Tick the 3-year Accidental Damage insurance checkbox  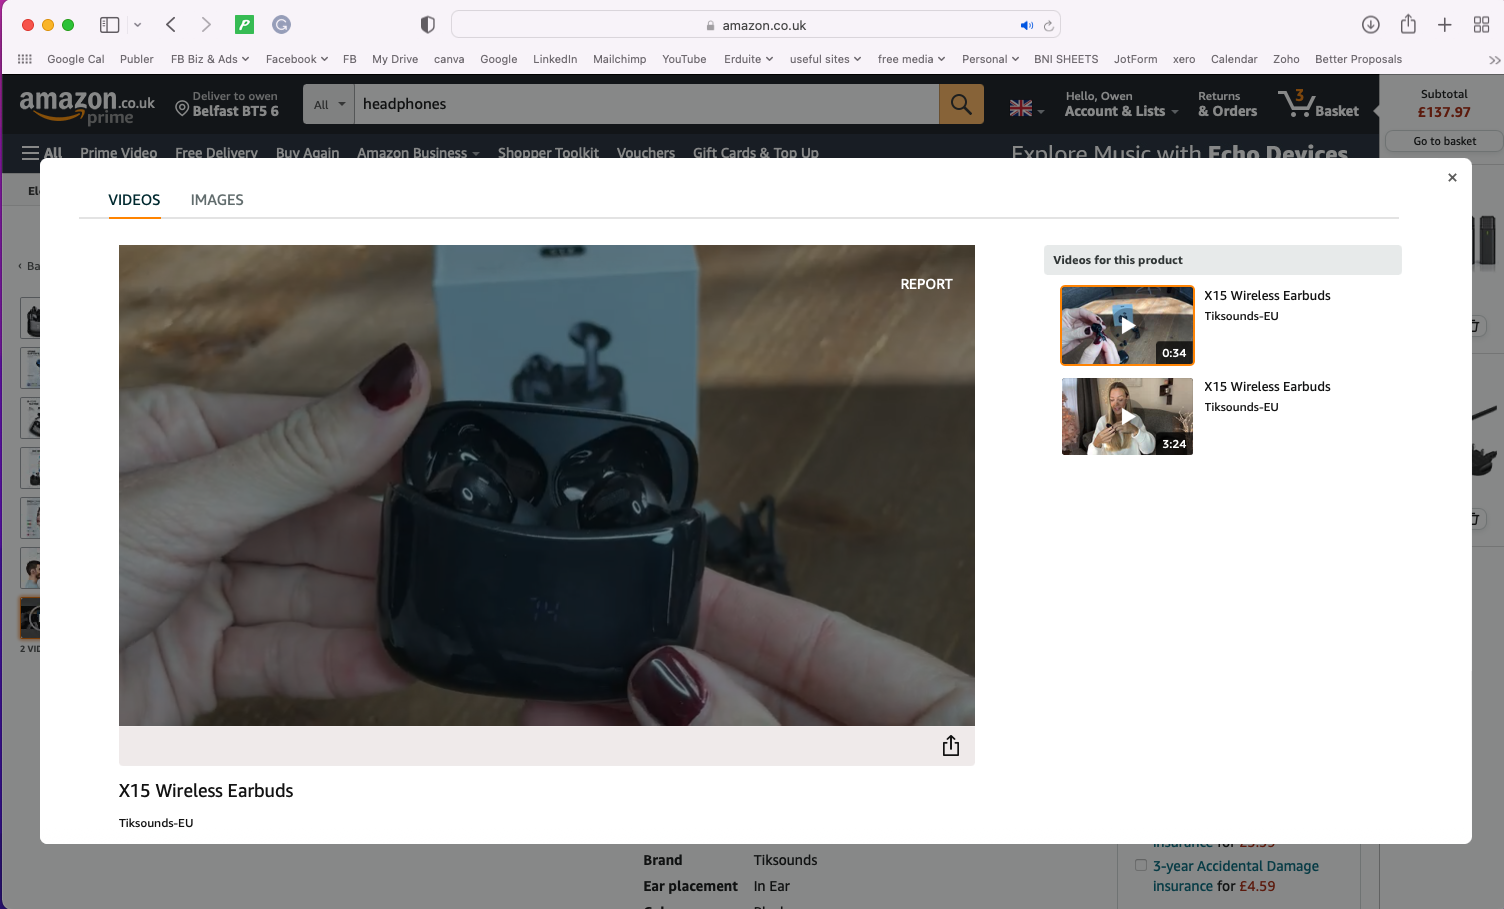[1141, 866]
